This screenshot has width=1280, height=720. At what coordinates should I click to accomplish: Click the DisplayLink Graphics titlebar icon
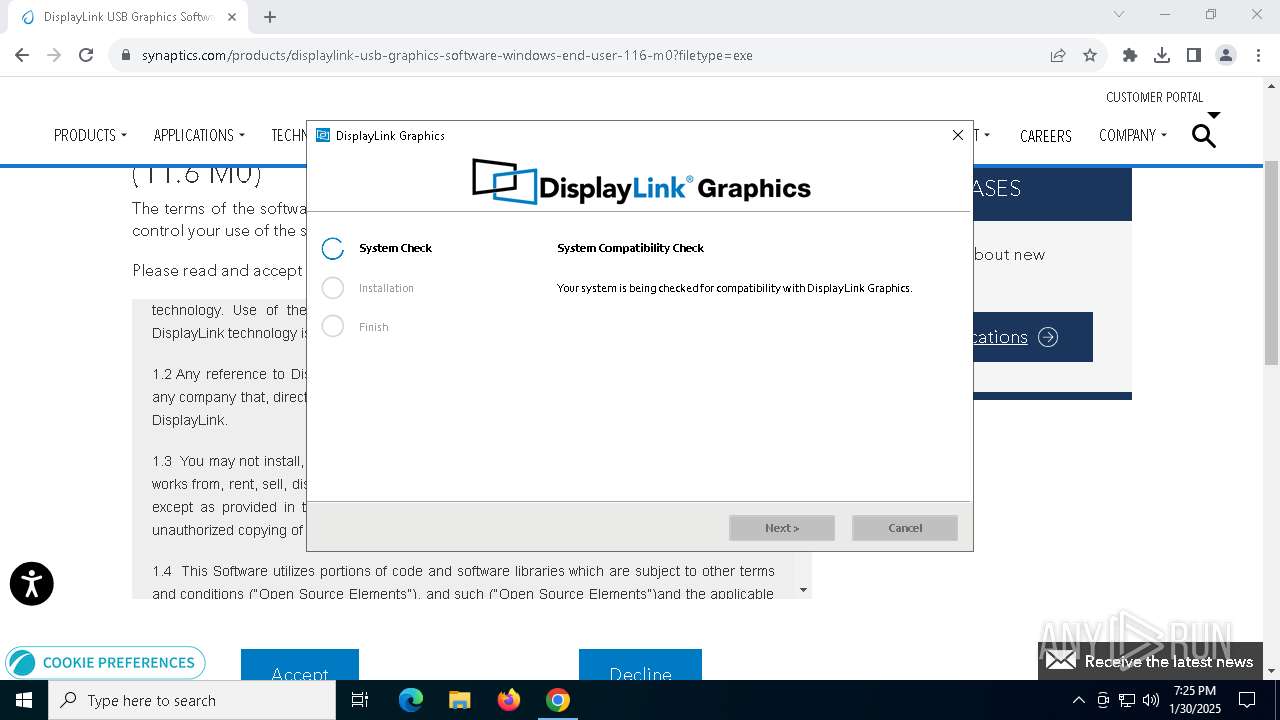[323, 135]
